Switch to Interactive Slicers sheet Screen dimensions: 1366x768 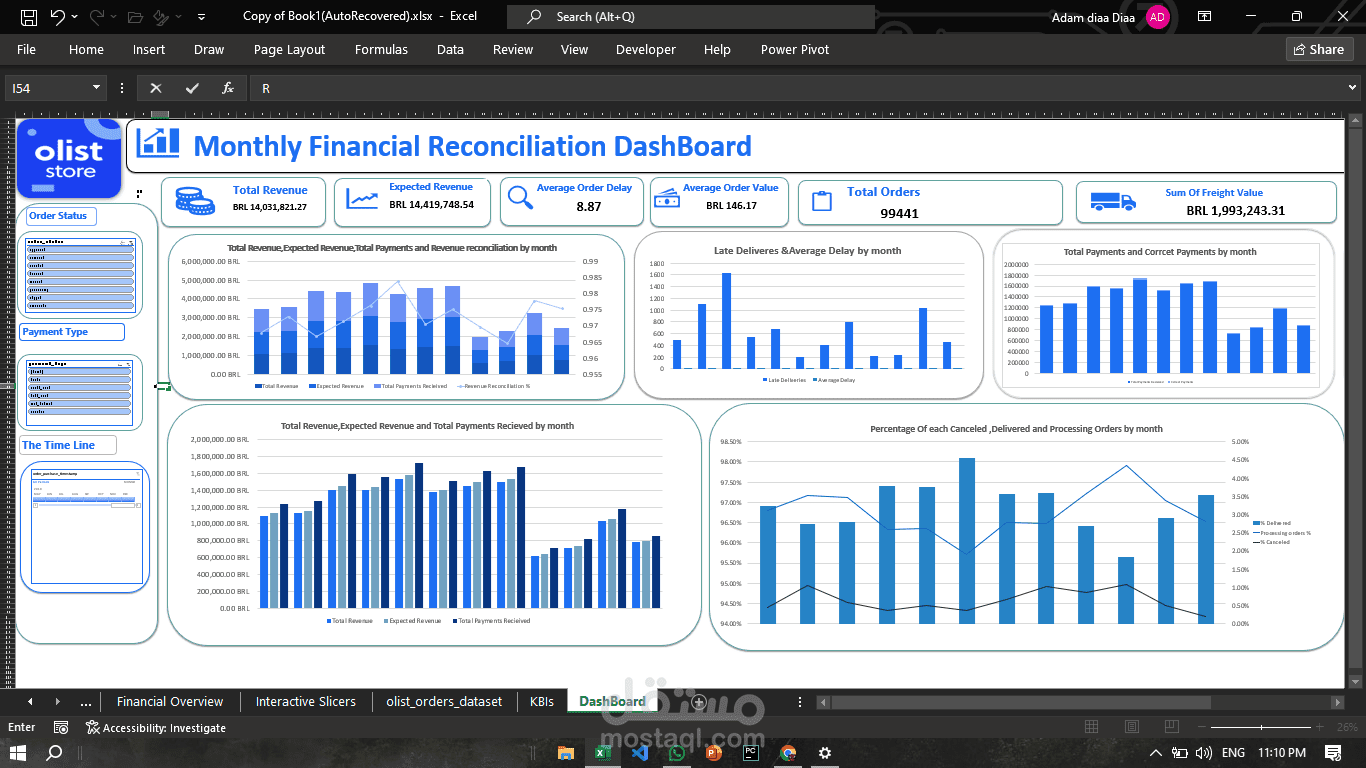(306, 702)
